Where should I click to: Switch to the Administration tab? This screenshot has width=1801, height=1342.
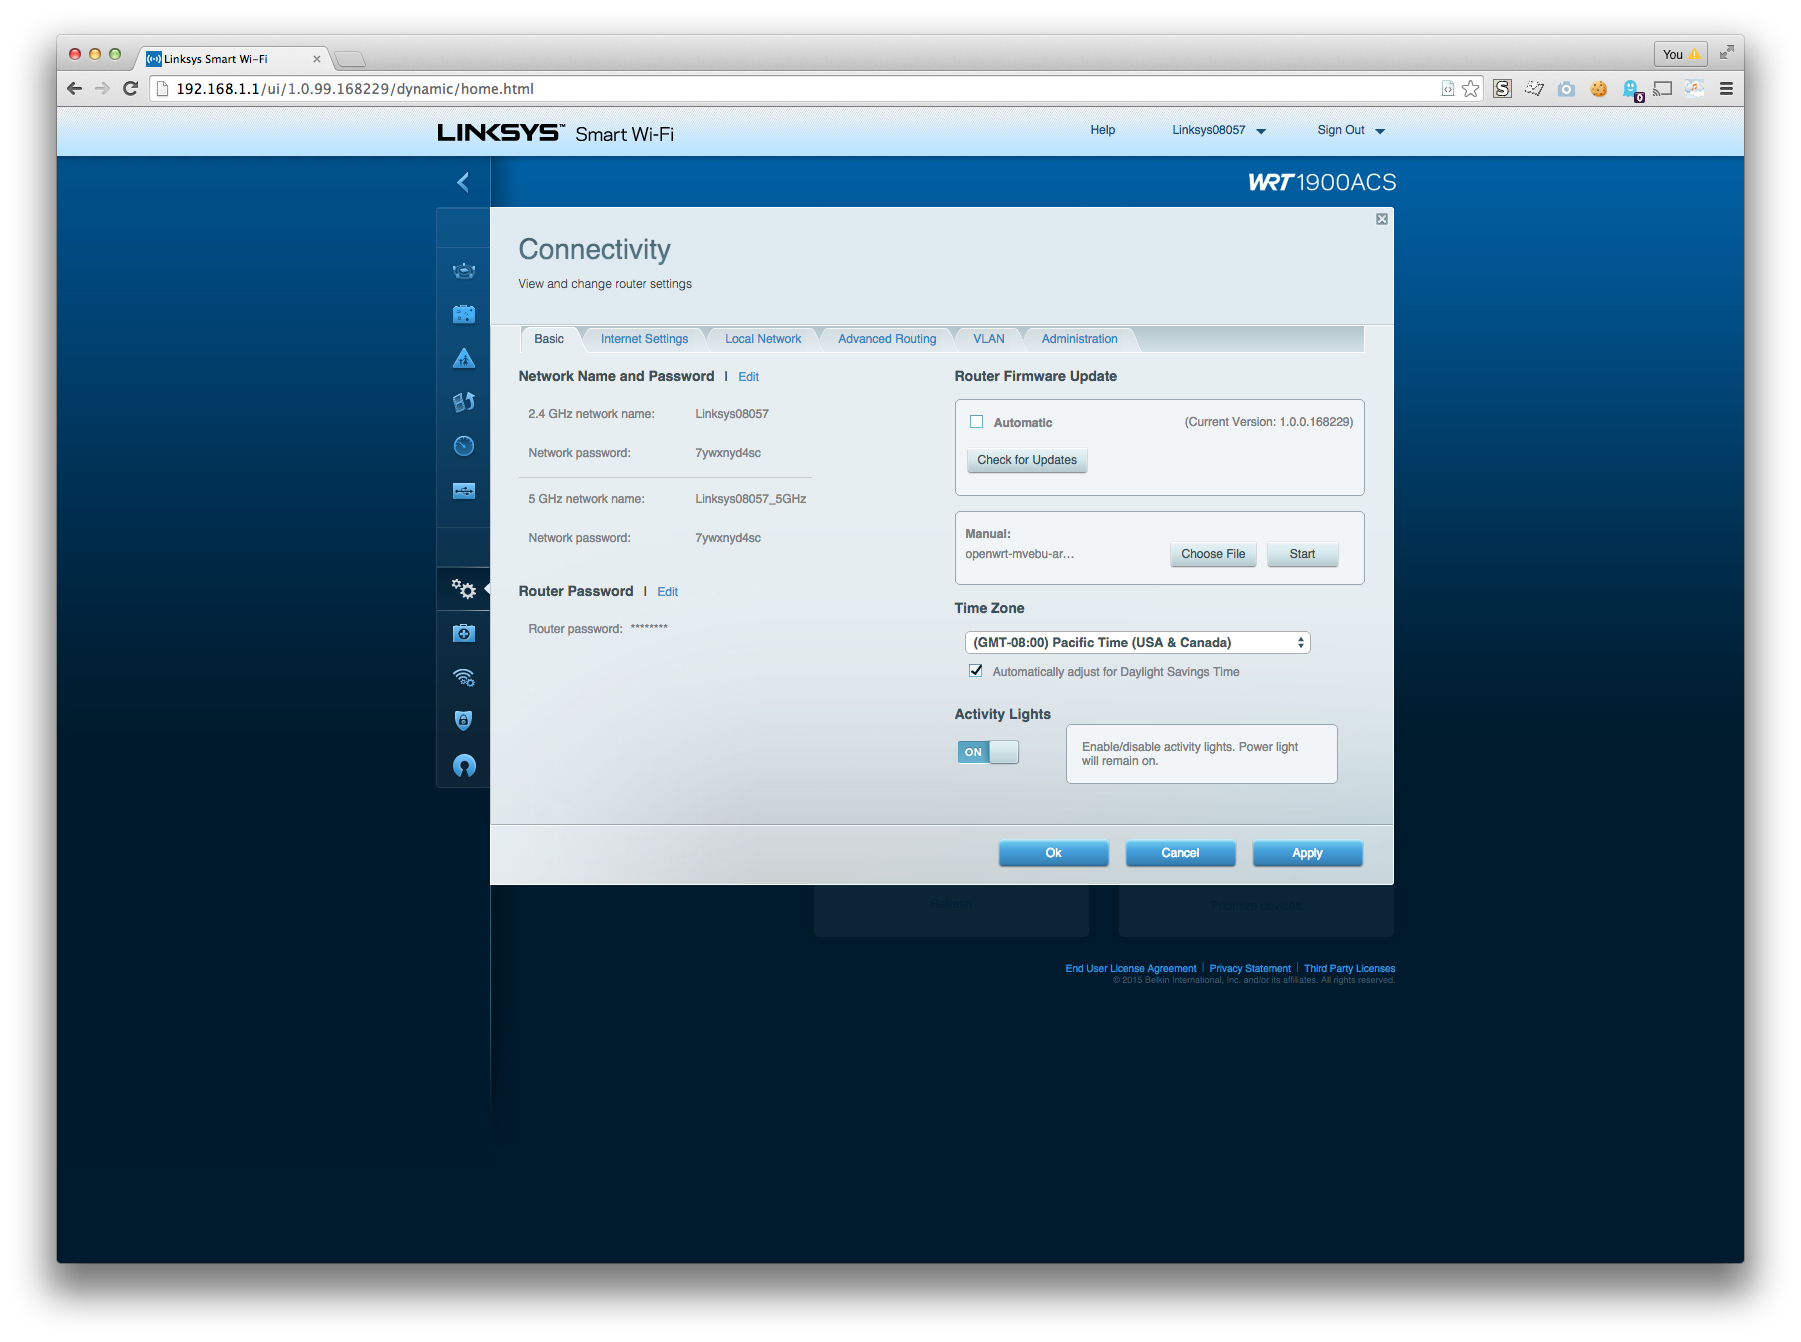pyautogui.click(x=1079, y=339)
